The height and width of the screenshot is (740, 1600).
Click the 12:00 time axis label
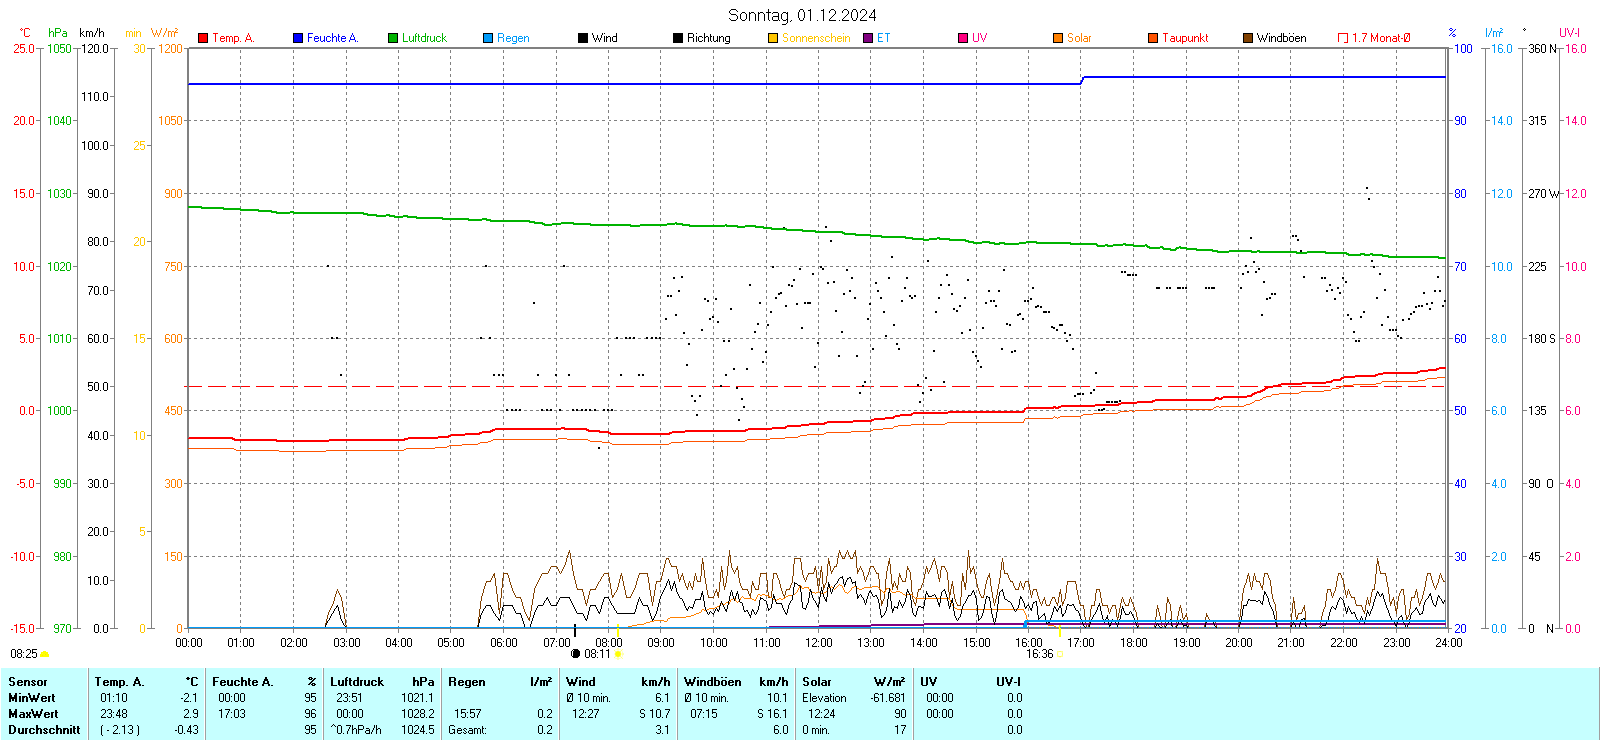click(819, 643)
